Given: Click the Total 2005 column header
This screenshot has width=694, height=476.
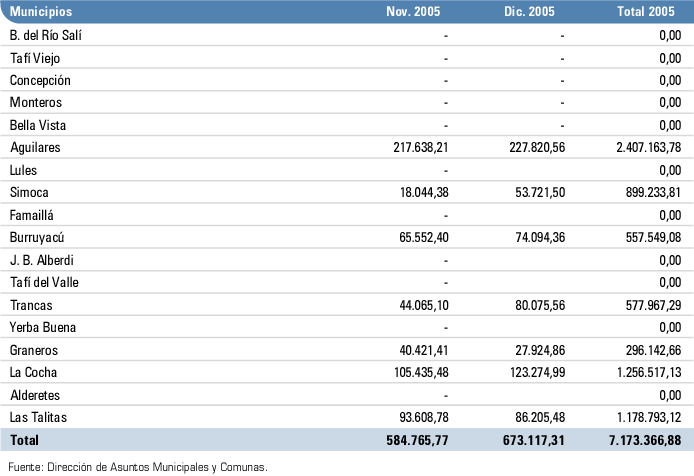Looking at the screenshot, I should [649, 12].
